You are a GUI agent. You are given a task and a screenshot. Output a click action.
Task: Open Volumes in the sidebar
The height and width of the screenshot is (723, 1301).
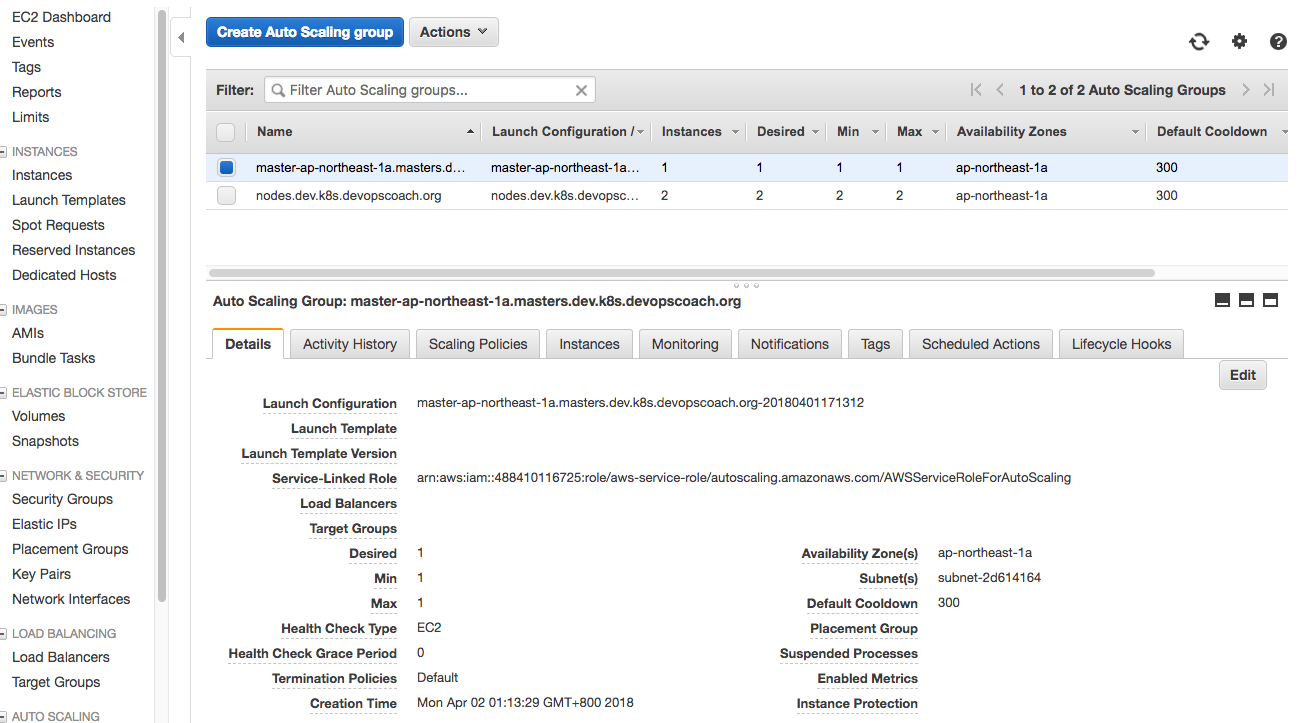[38, 416]
